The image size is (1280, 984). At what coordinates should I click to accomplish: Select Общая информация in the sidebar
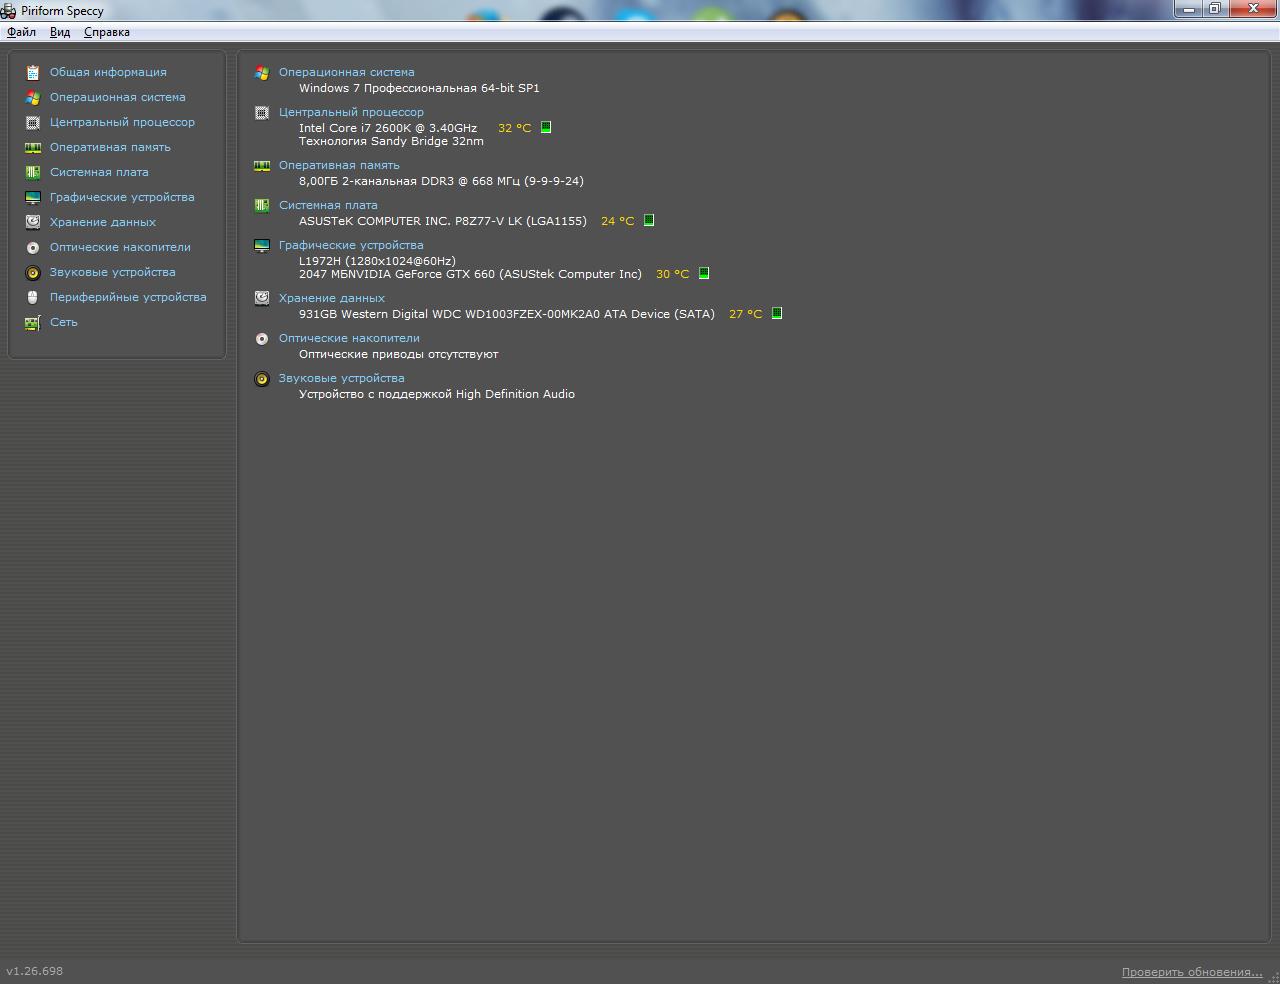pos(108,72)
